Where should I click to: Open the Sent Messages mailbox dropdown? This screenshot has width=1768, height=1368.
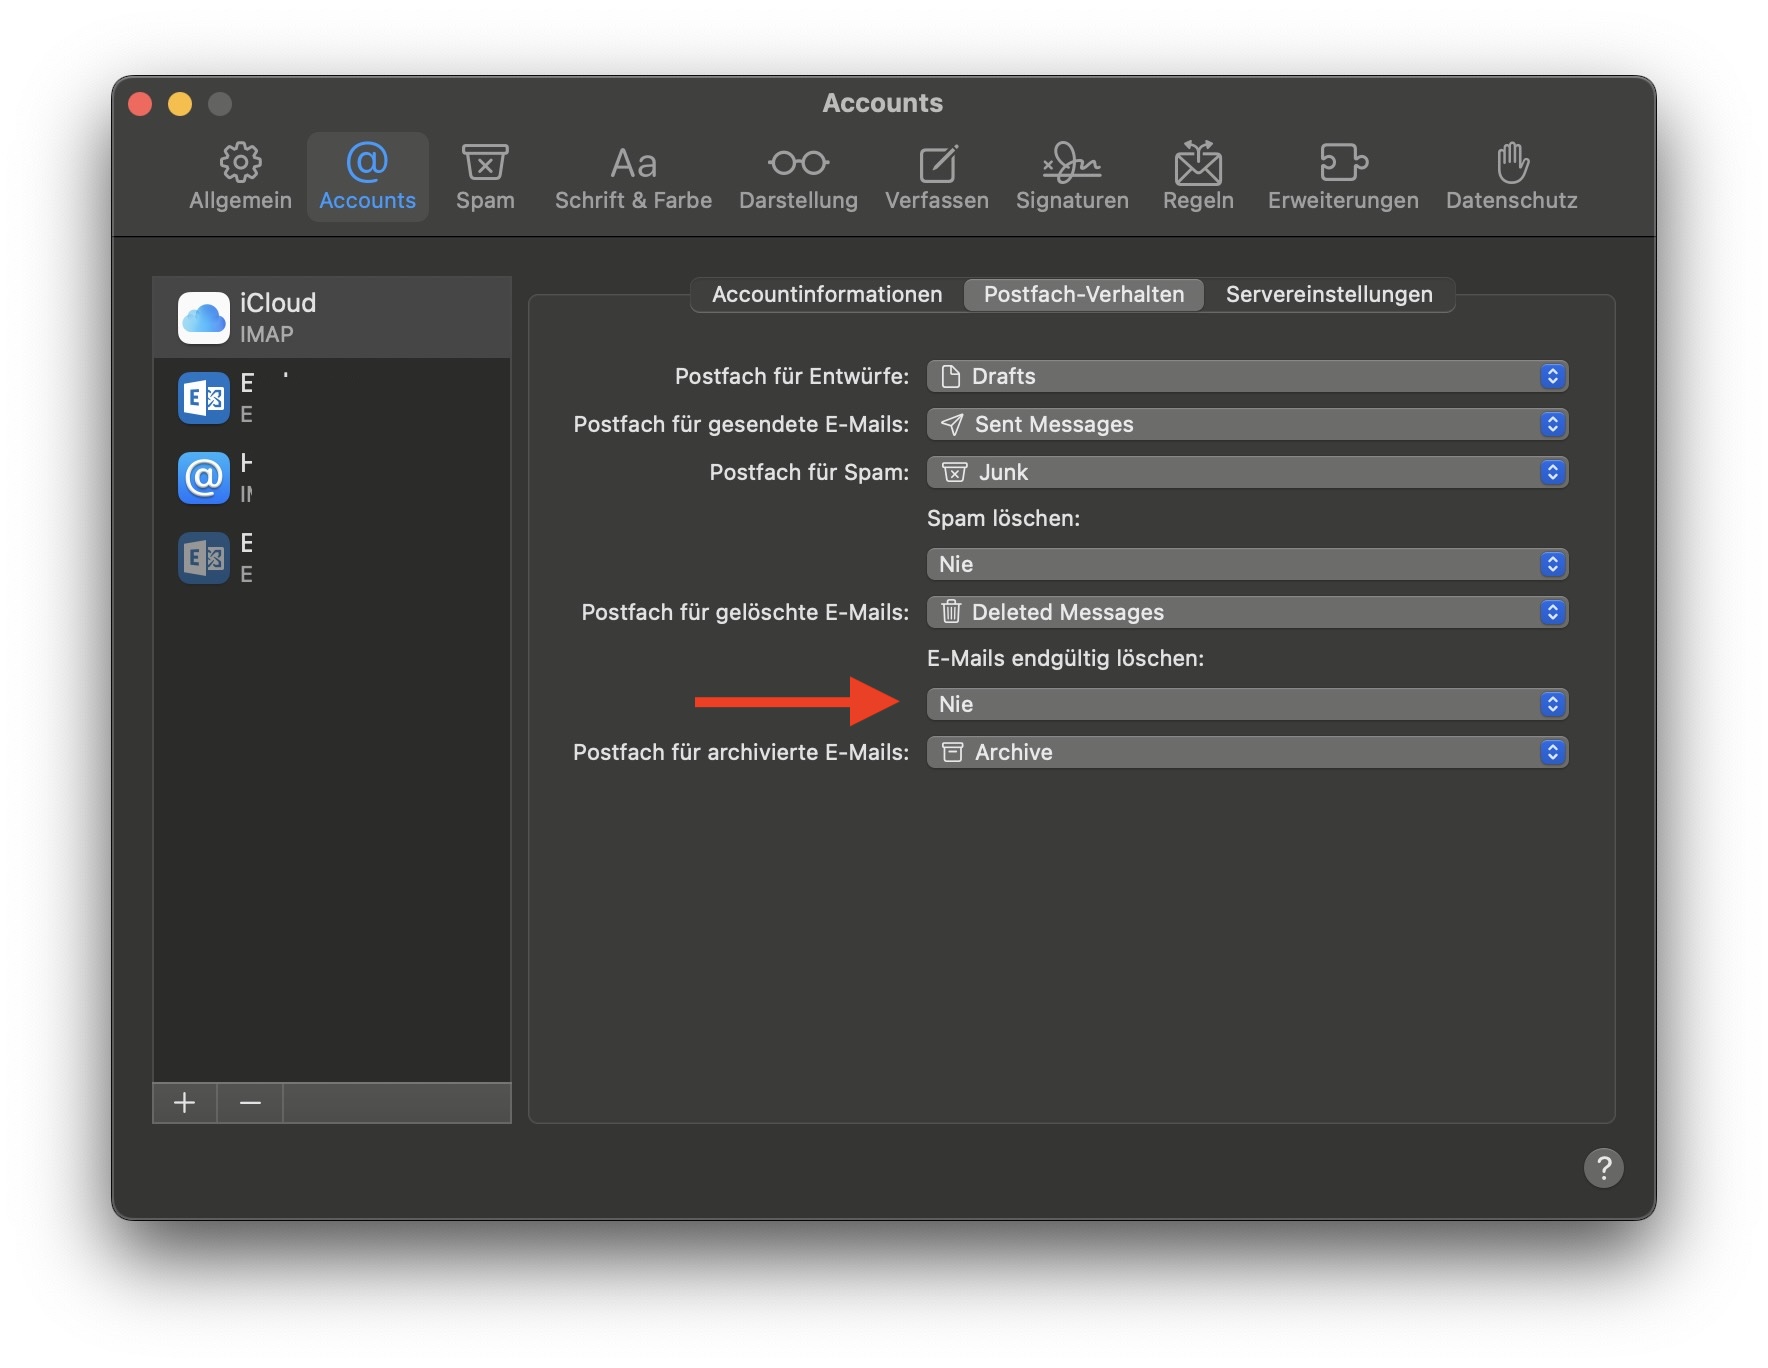pos(1246,424)
